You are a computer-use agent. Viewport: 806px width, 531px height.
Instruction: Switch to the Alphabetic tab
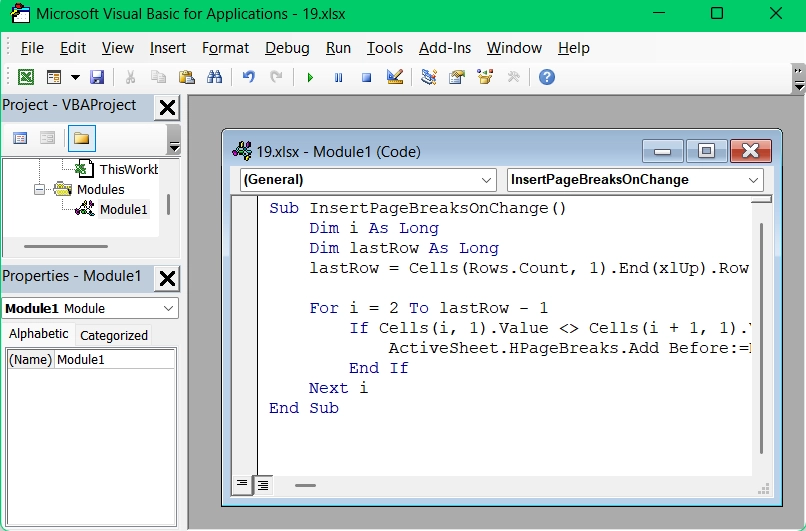pos(39,334)
